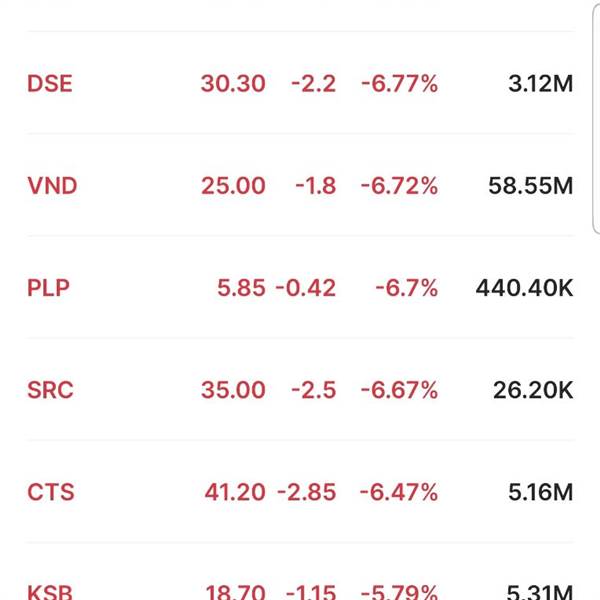Click VND volume 58.55M

coord(531,186)
